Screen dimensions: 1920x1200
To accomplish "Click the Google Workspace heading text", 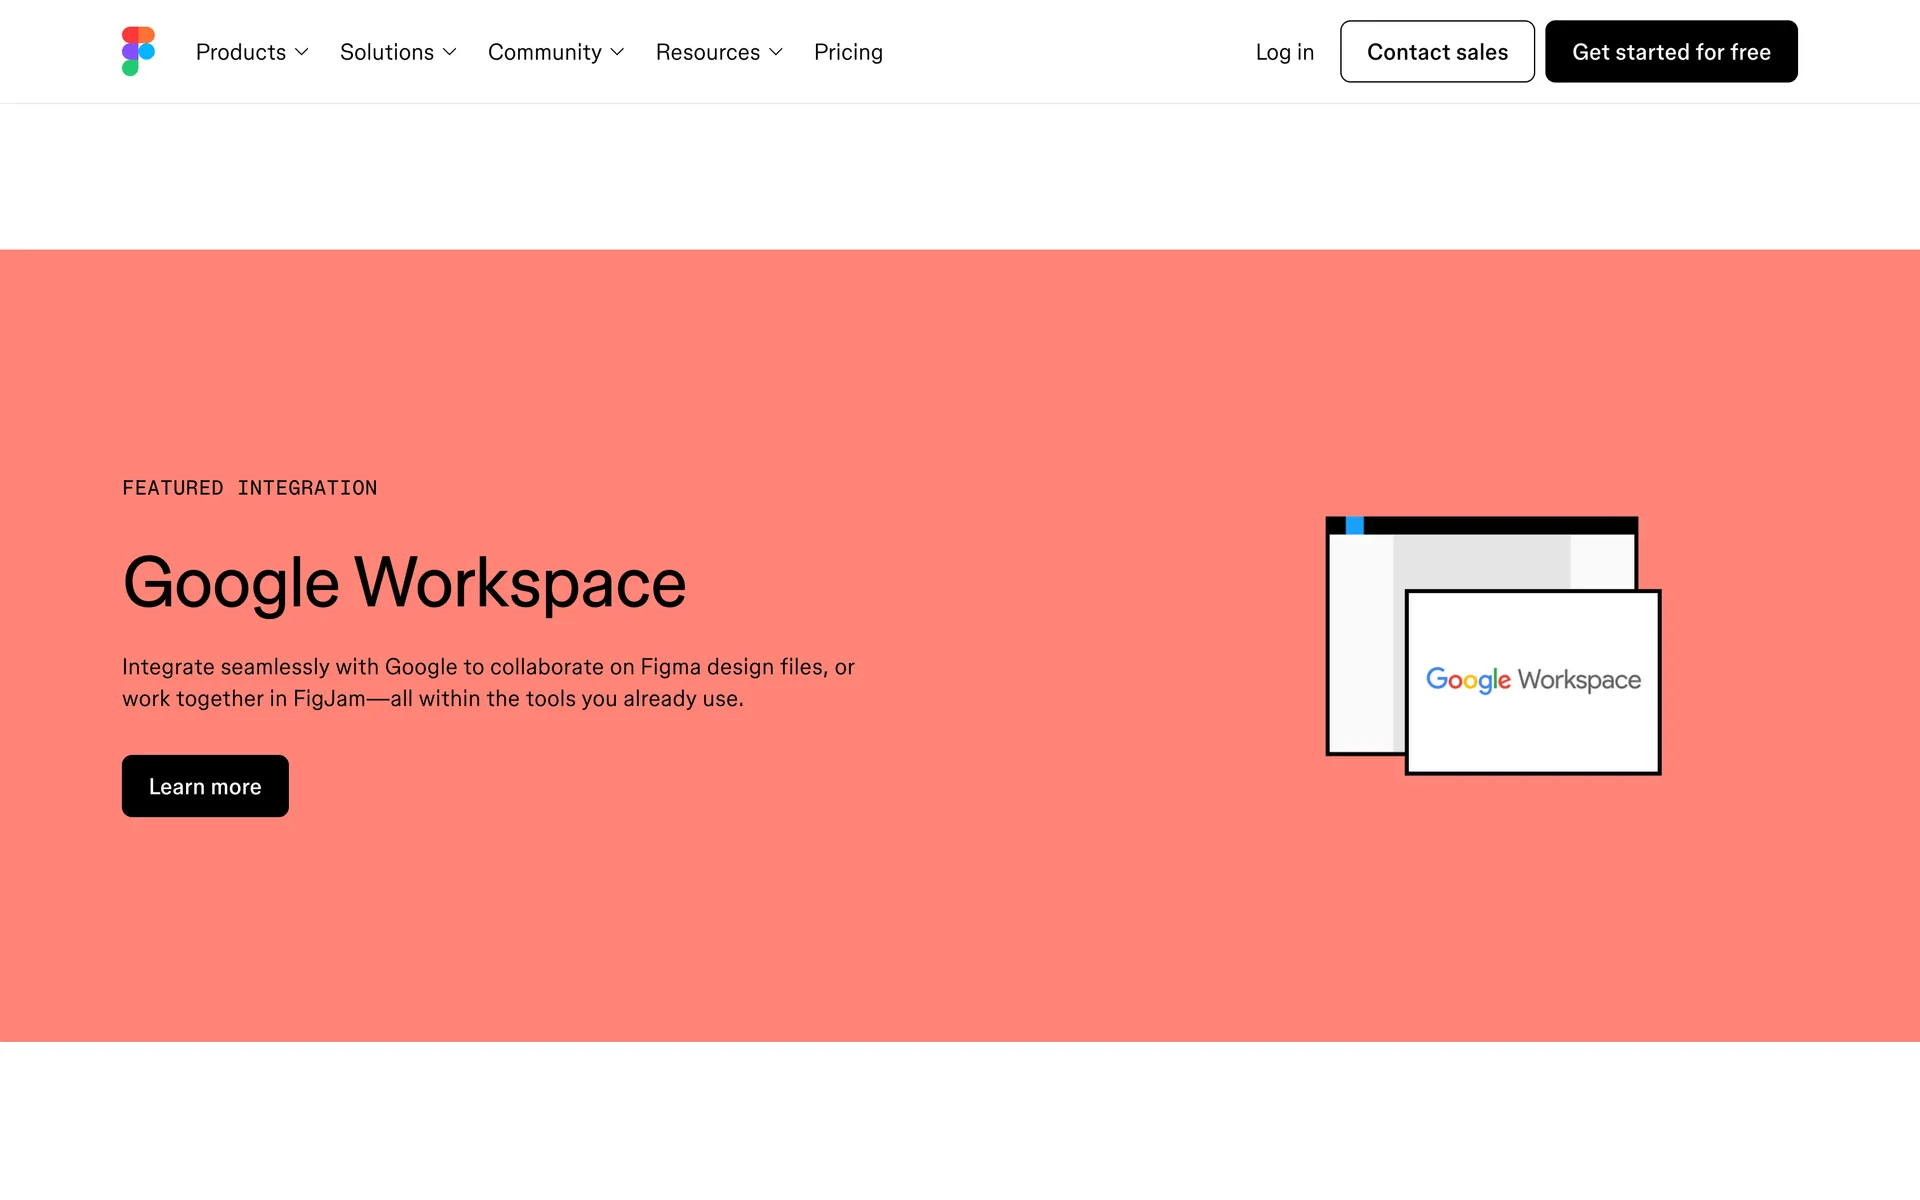I will 404,583.
